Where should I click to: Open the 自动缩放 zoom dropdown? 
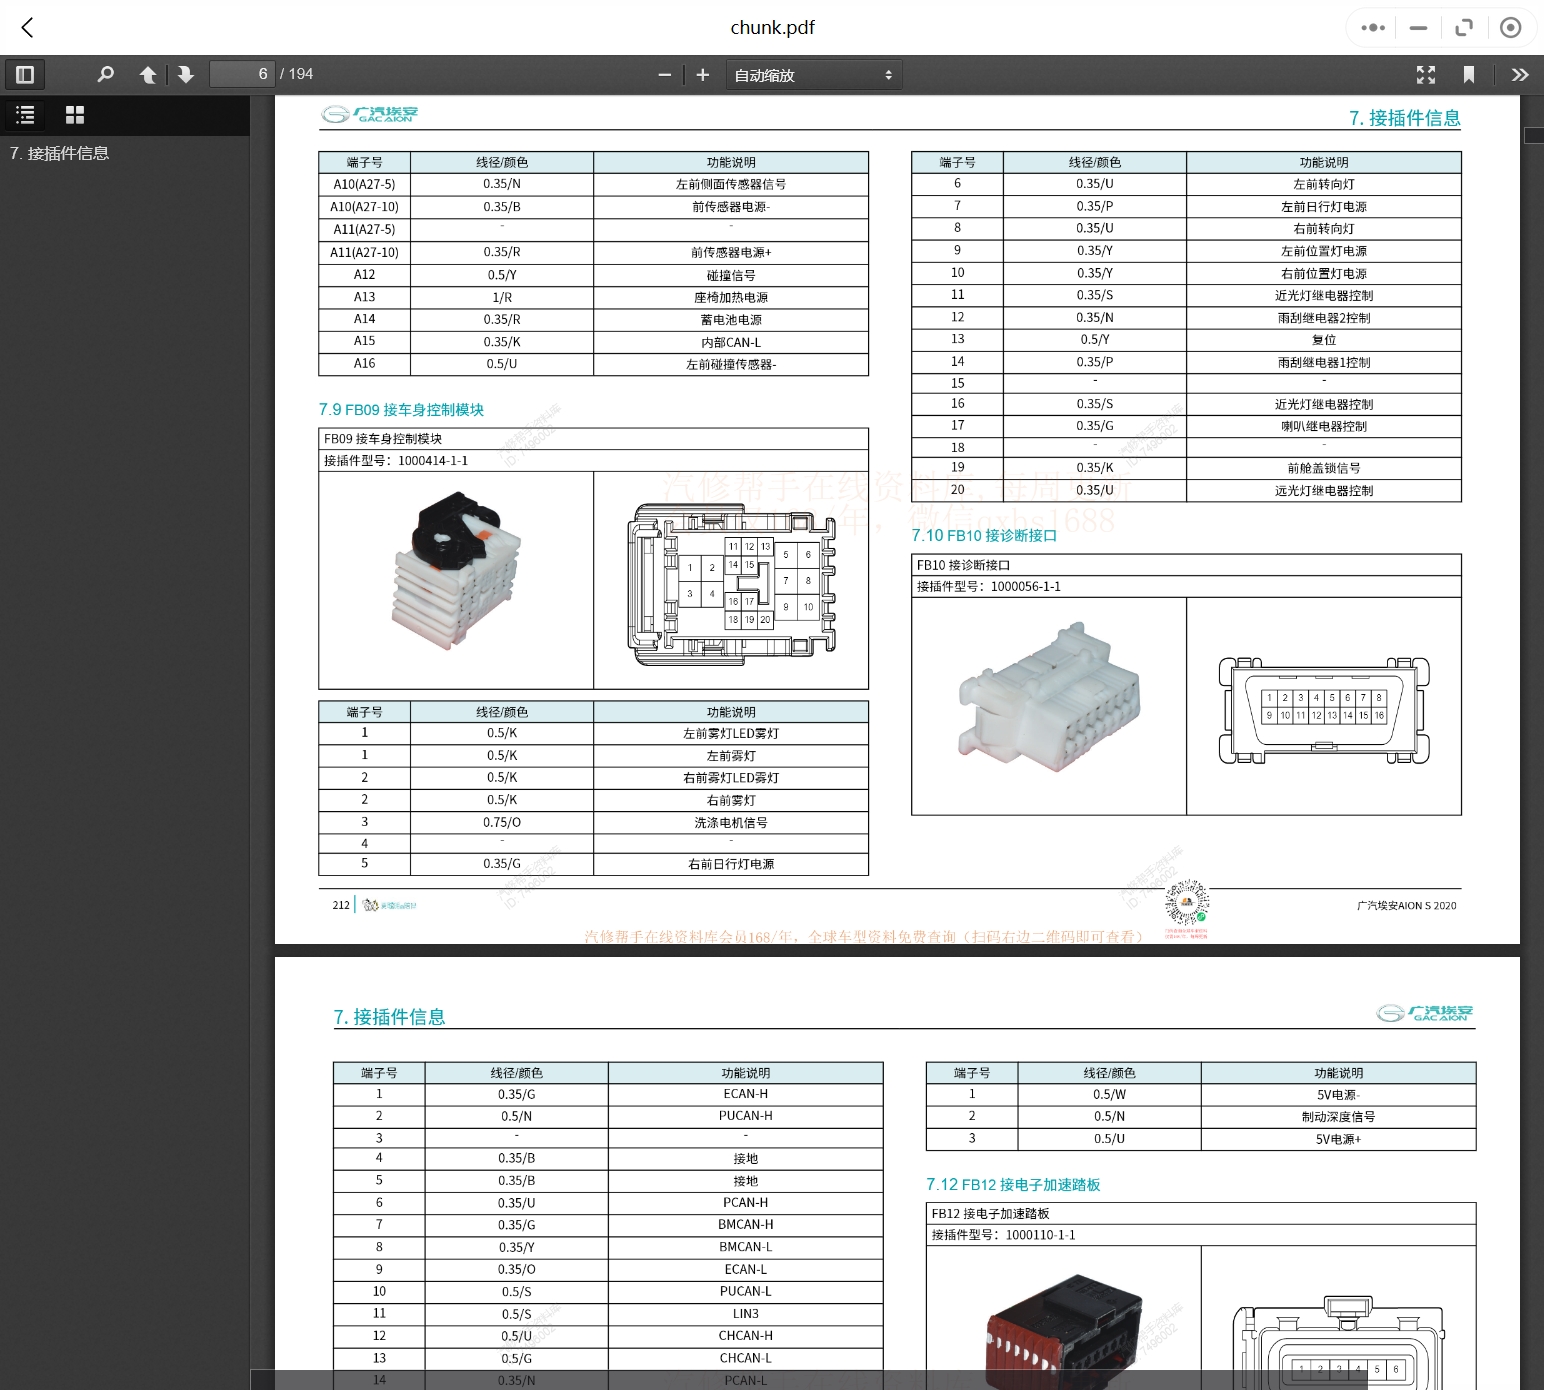813,75
